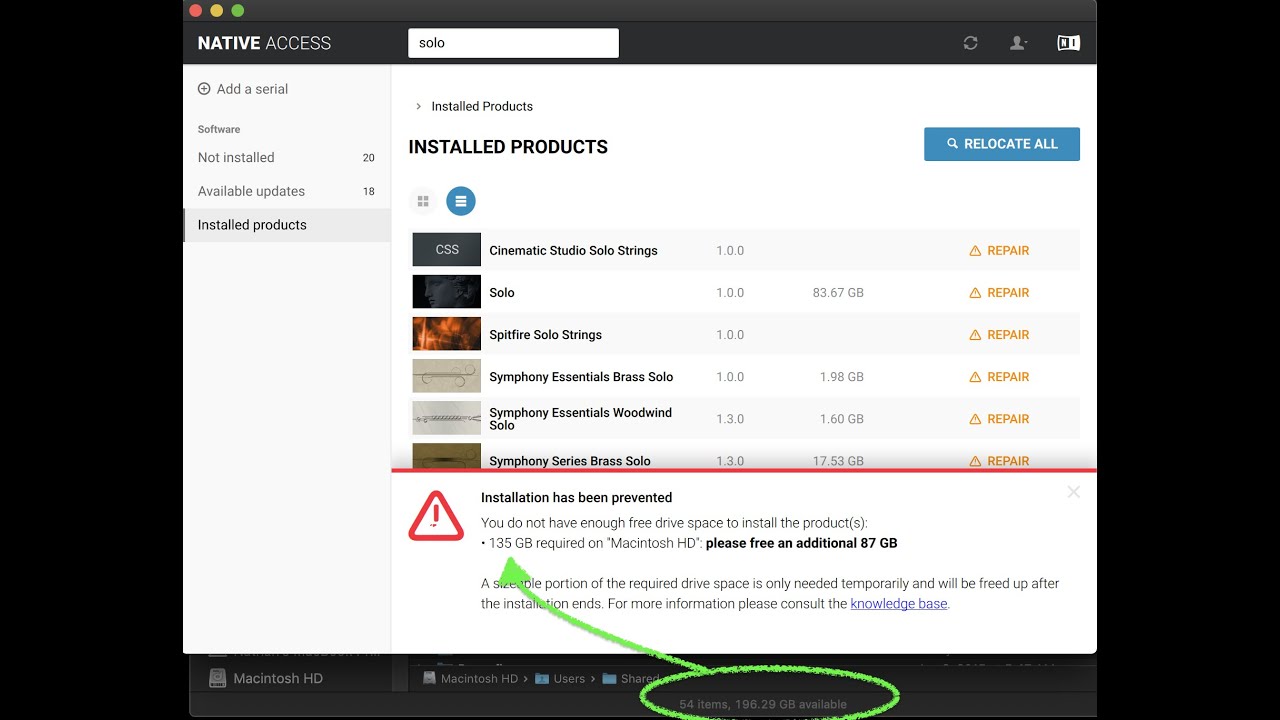This screenshot has height=720, width=1280.
Task: Open the knowledge base link
Action: pos(898,604)
